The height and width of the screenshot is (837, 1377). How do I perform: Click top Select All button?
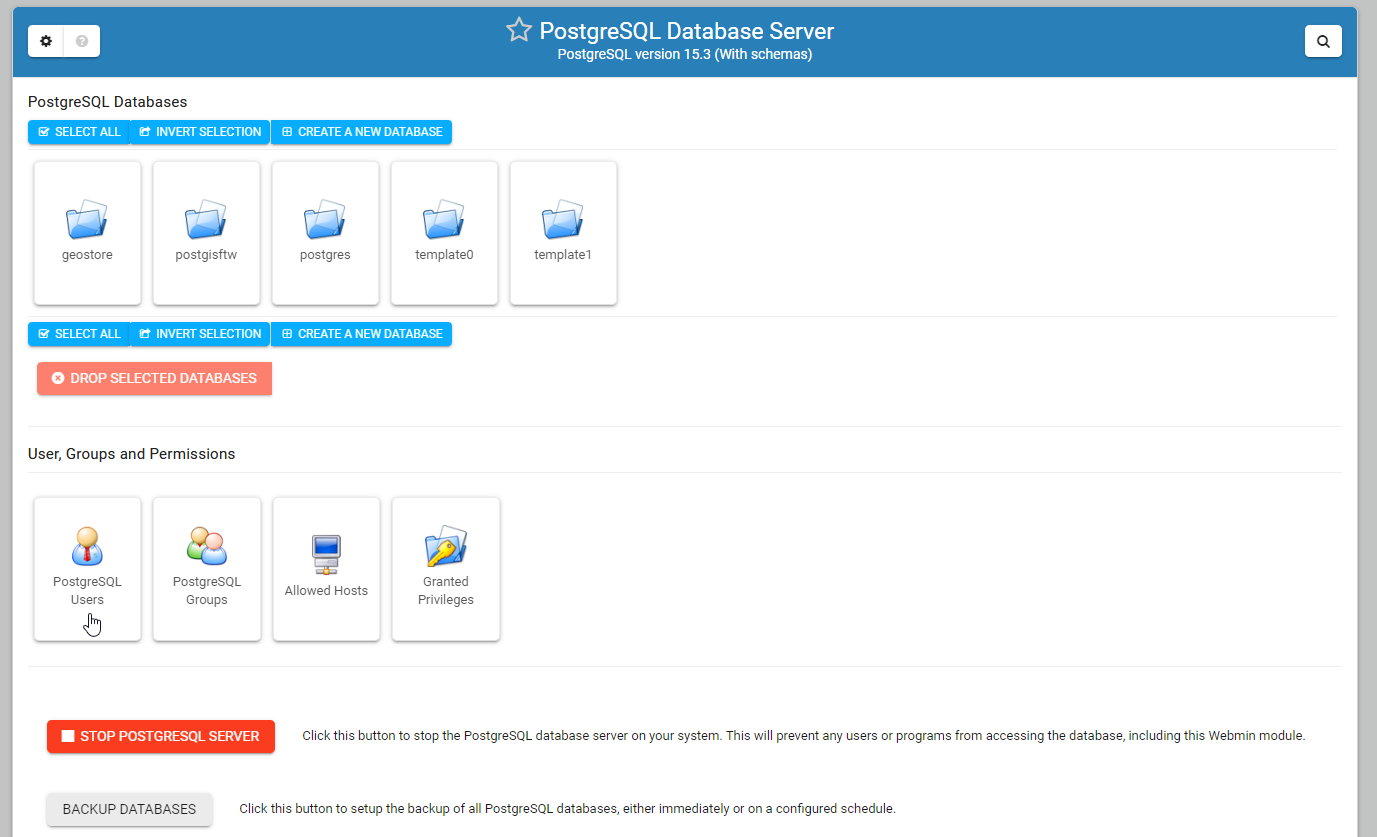click(79, 132)
